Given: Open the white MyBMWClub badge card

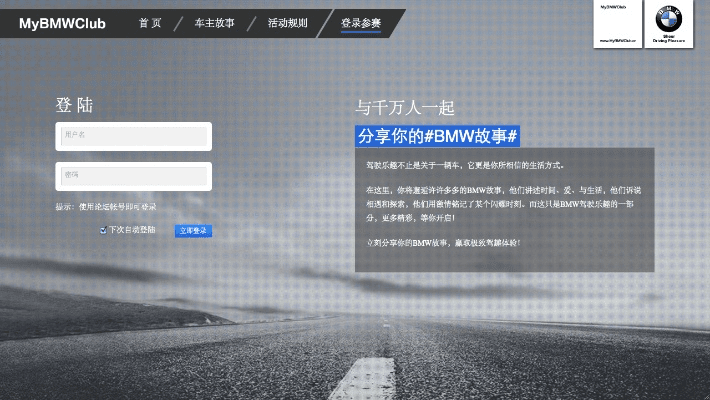Looking at the screenshot, I should click(618, 24).
